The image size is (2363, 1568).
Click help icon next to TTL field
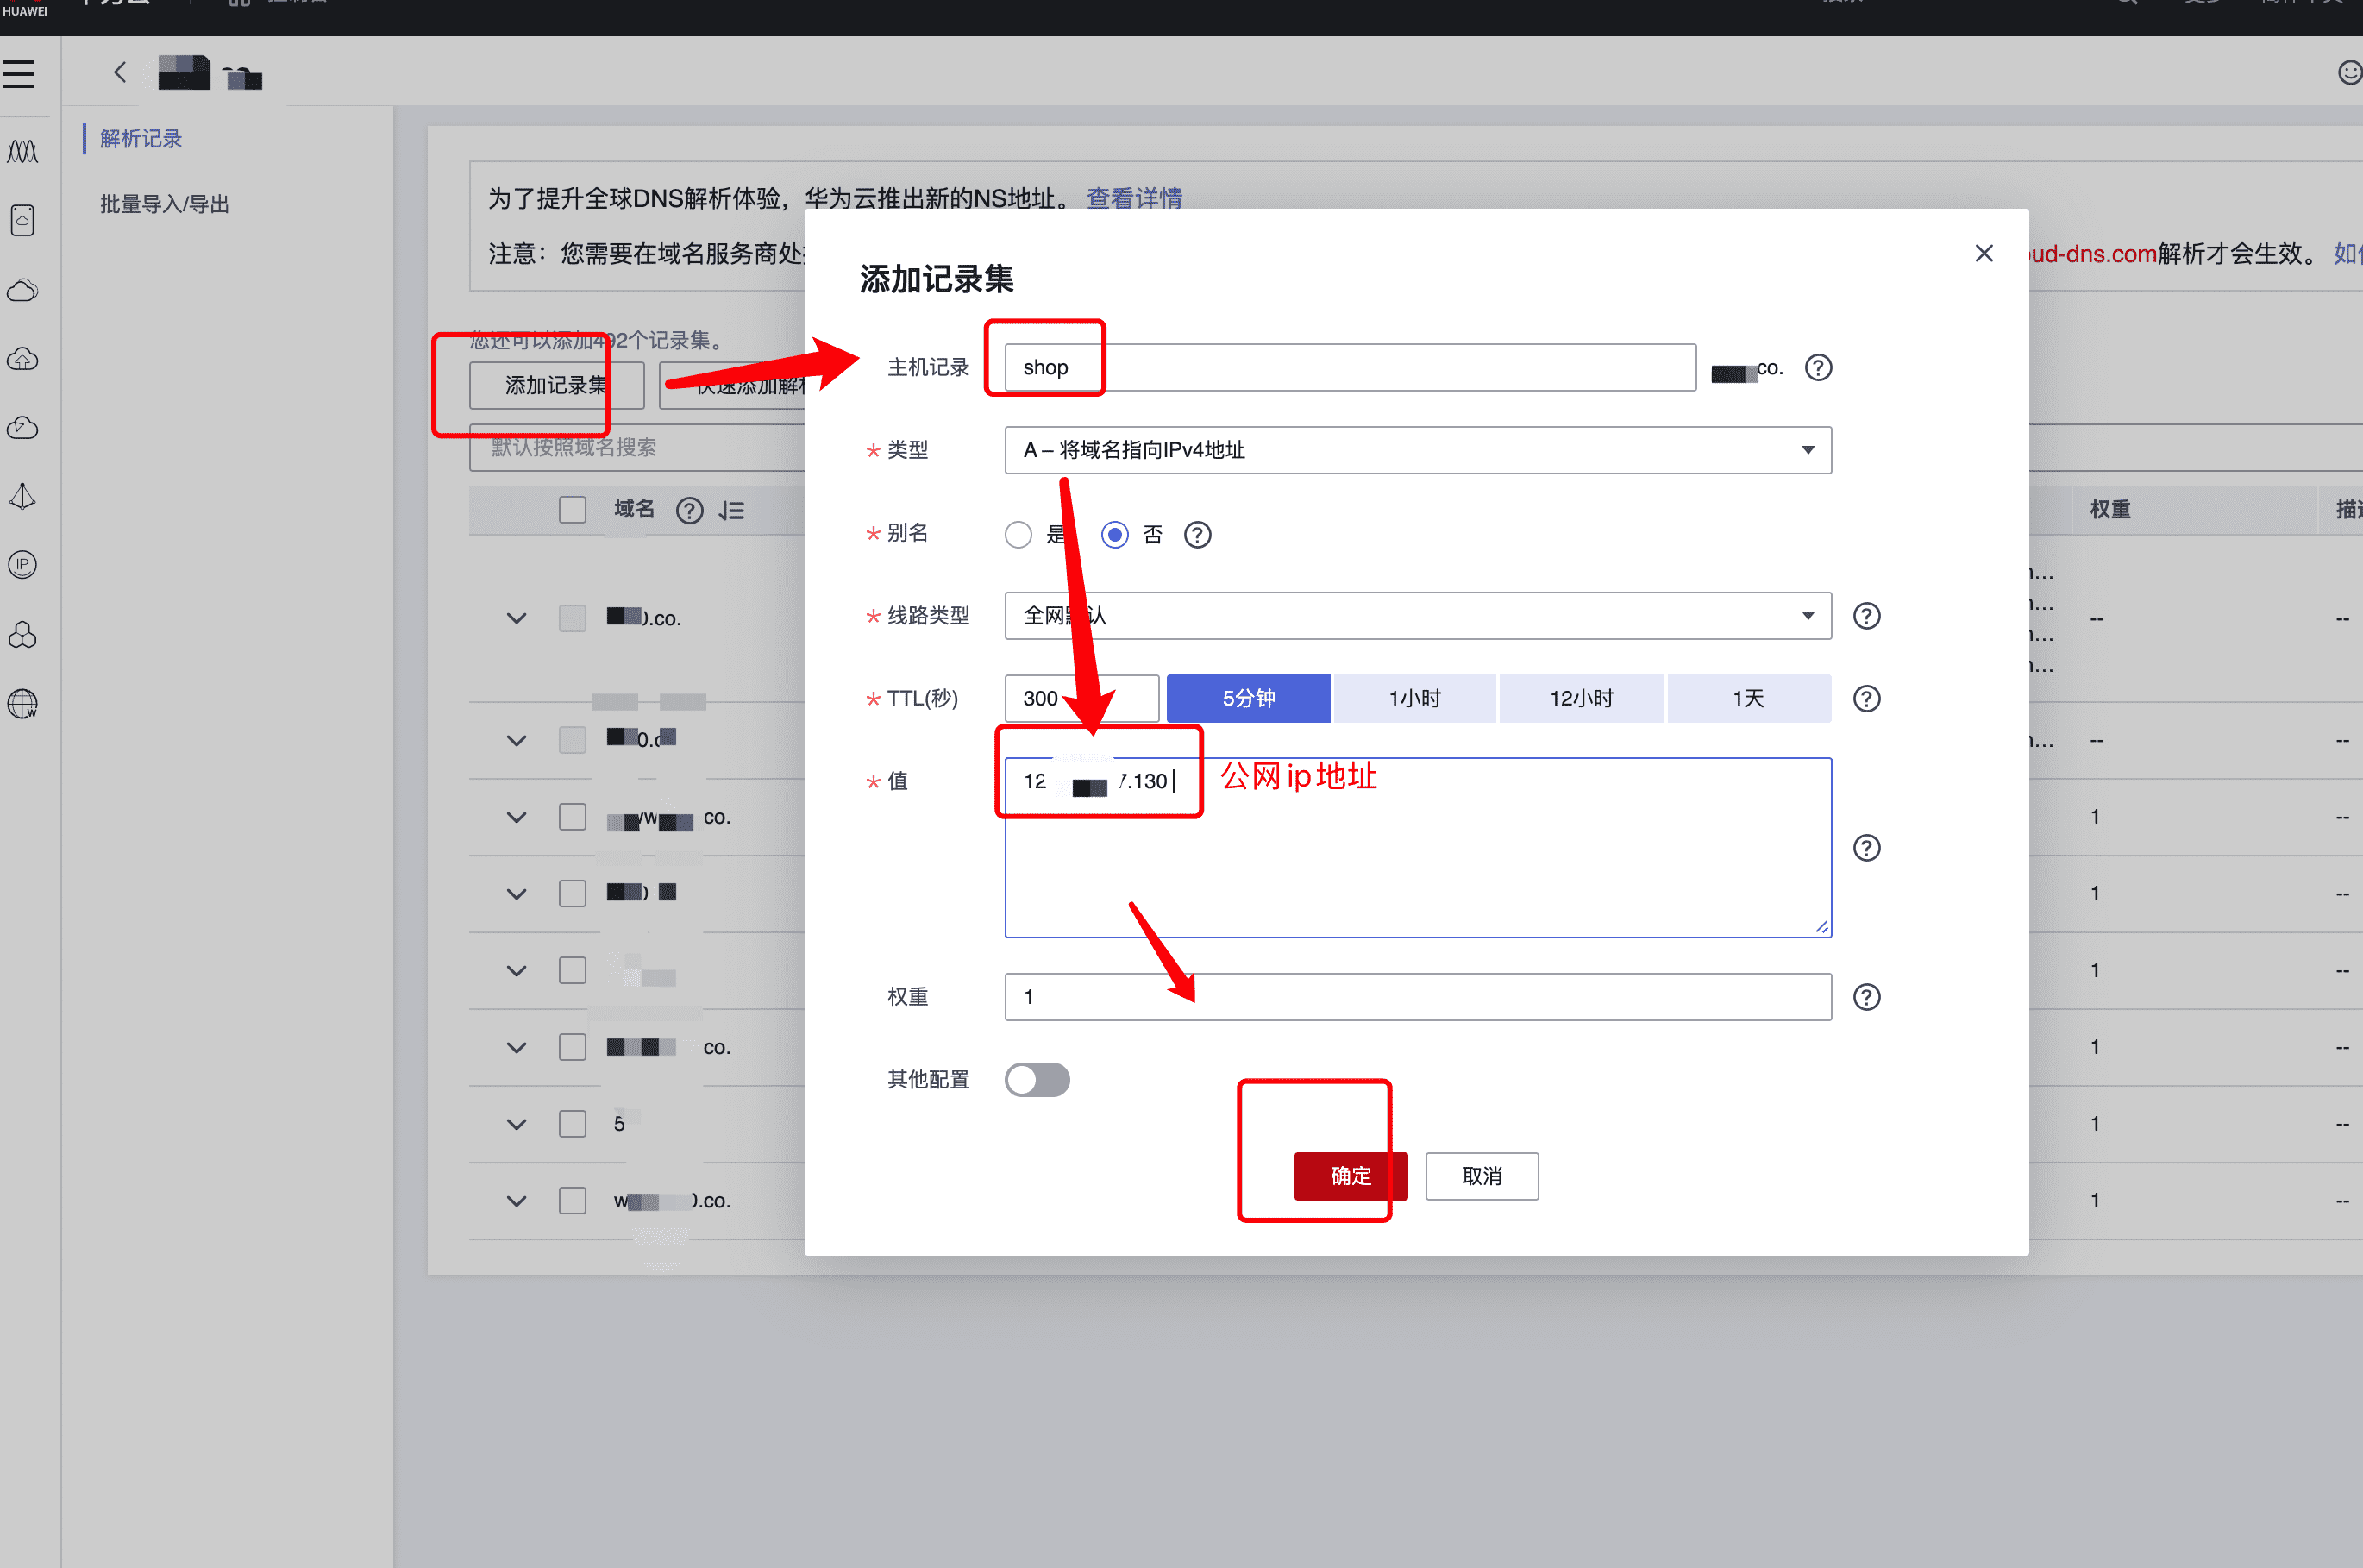pyautogui.click(x=1866, y=699)
